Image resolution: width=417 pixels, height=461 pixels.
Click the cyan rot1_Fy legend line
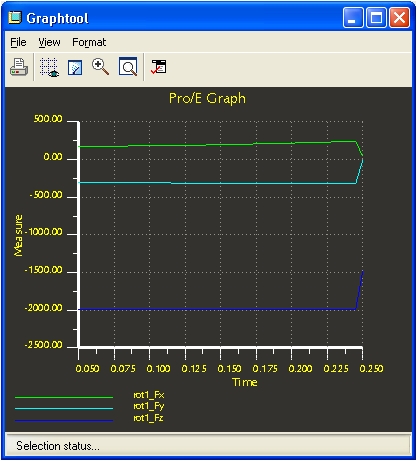click(64, 408)
